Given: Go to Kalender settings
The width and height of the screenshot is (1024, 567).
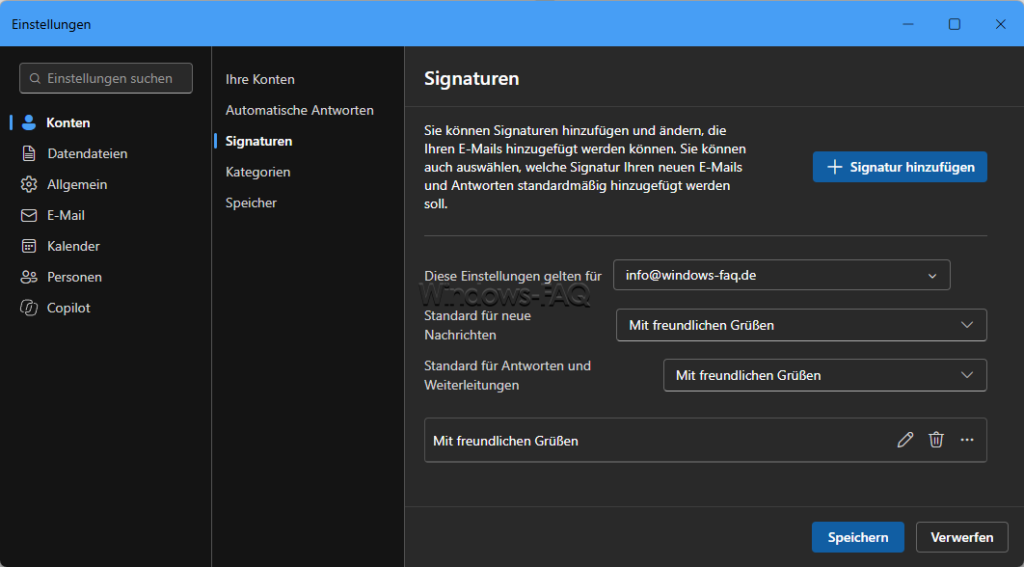Looking at the screenshot, I should tap(73, 246).
